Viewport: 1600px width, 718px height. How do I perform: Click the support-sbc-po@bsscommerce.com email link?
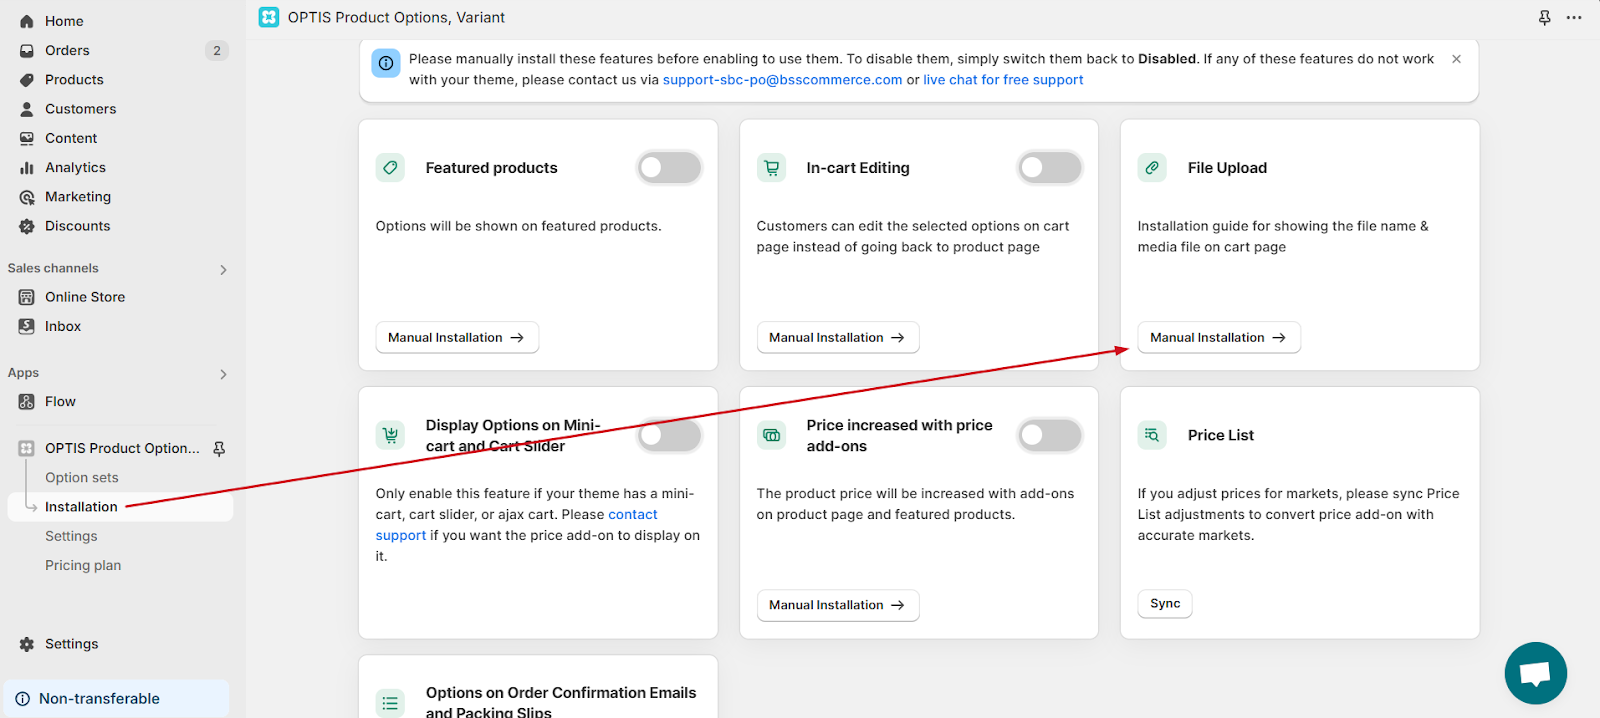782,80
